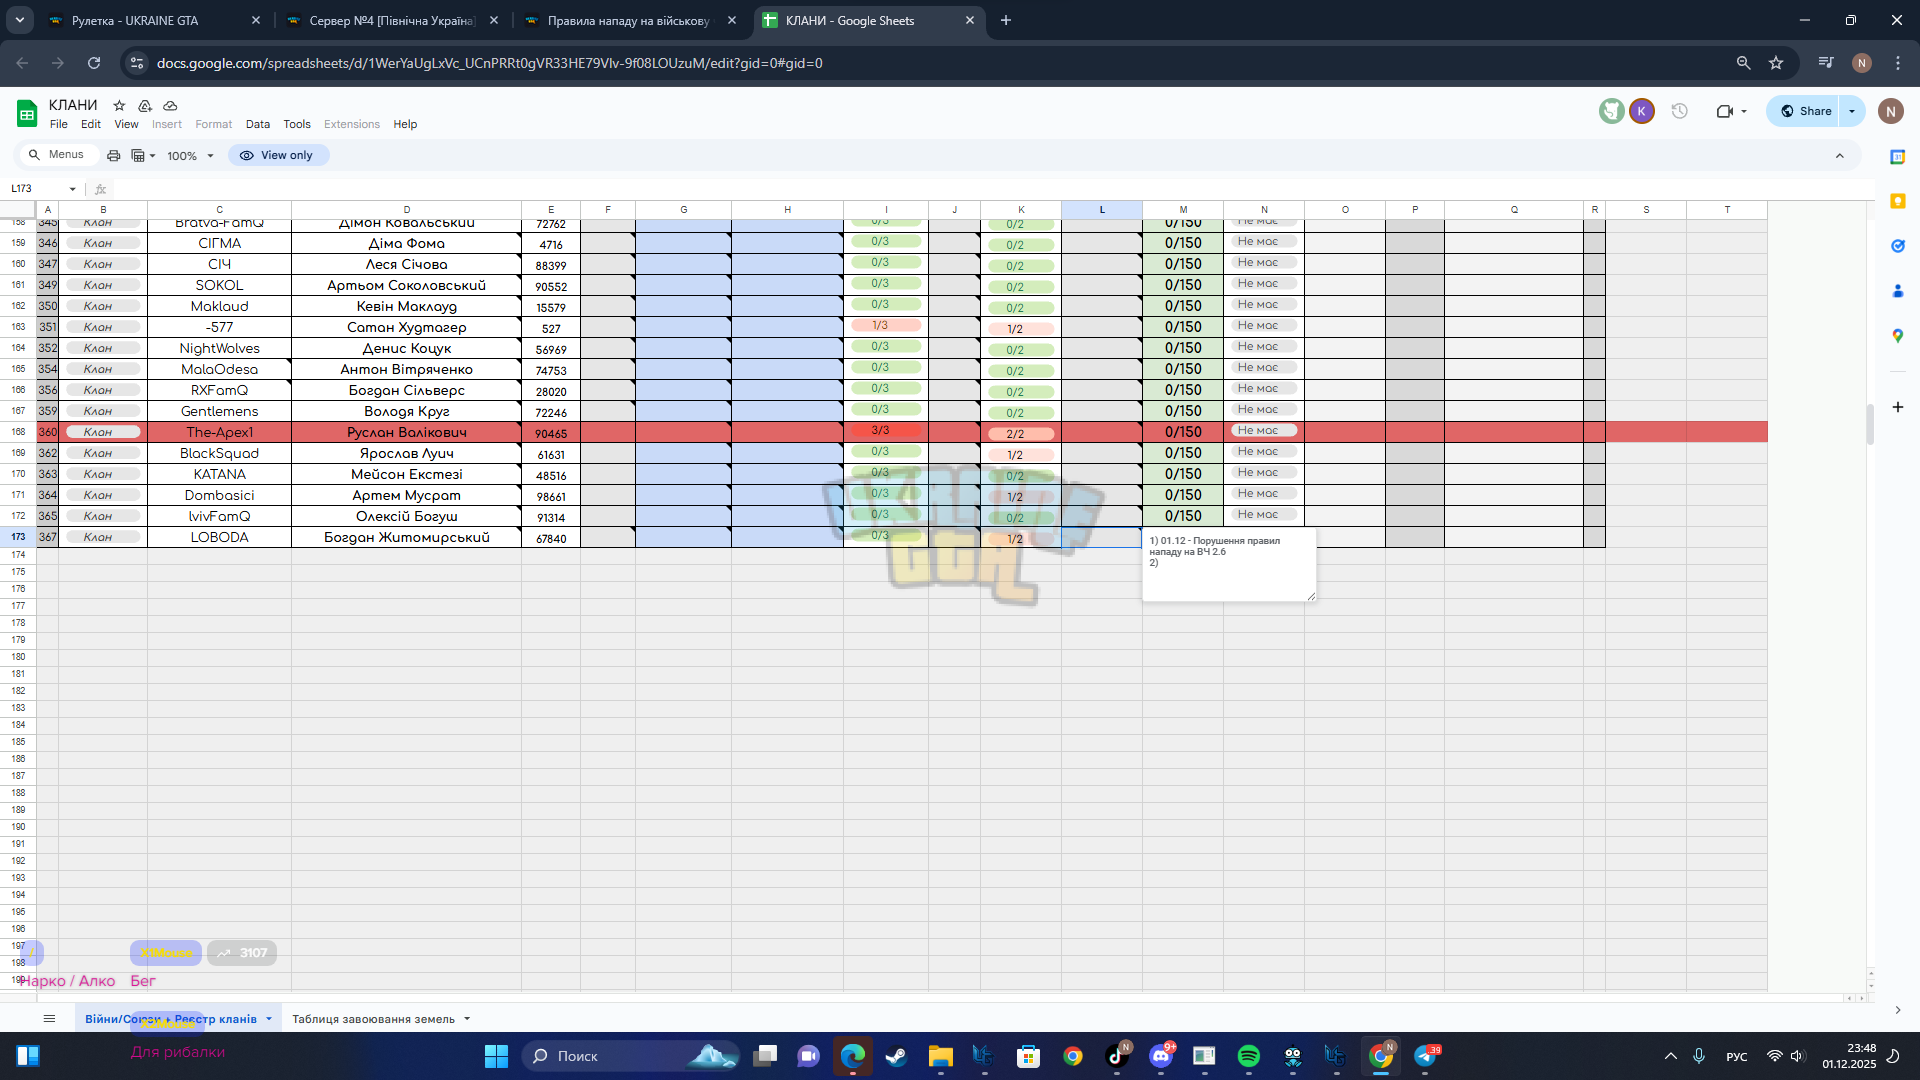Open Таблиця завоювання земель tab arrow
This screenshot has width=1920, height=1080.
click(x=467, y=1019)
